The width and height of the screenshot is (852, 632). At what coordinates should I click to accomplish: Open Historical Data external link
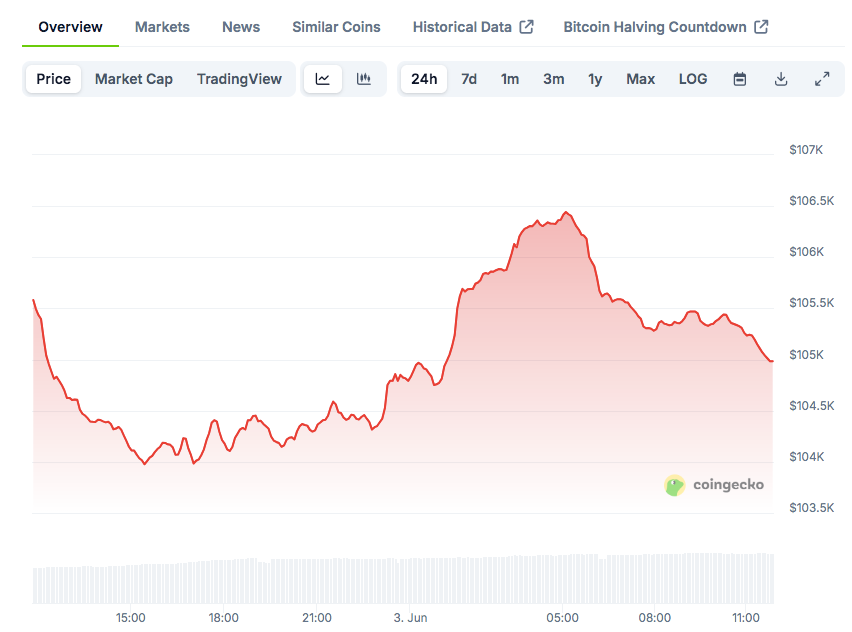click(x=473, y=27)
